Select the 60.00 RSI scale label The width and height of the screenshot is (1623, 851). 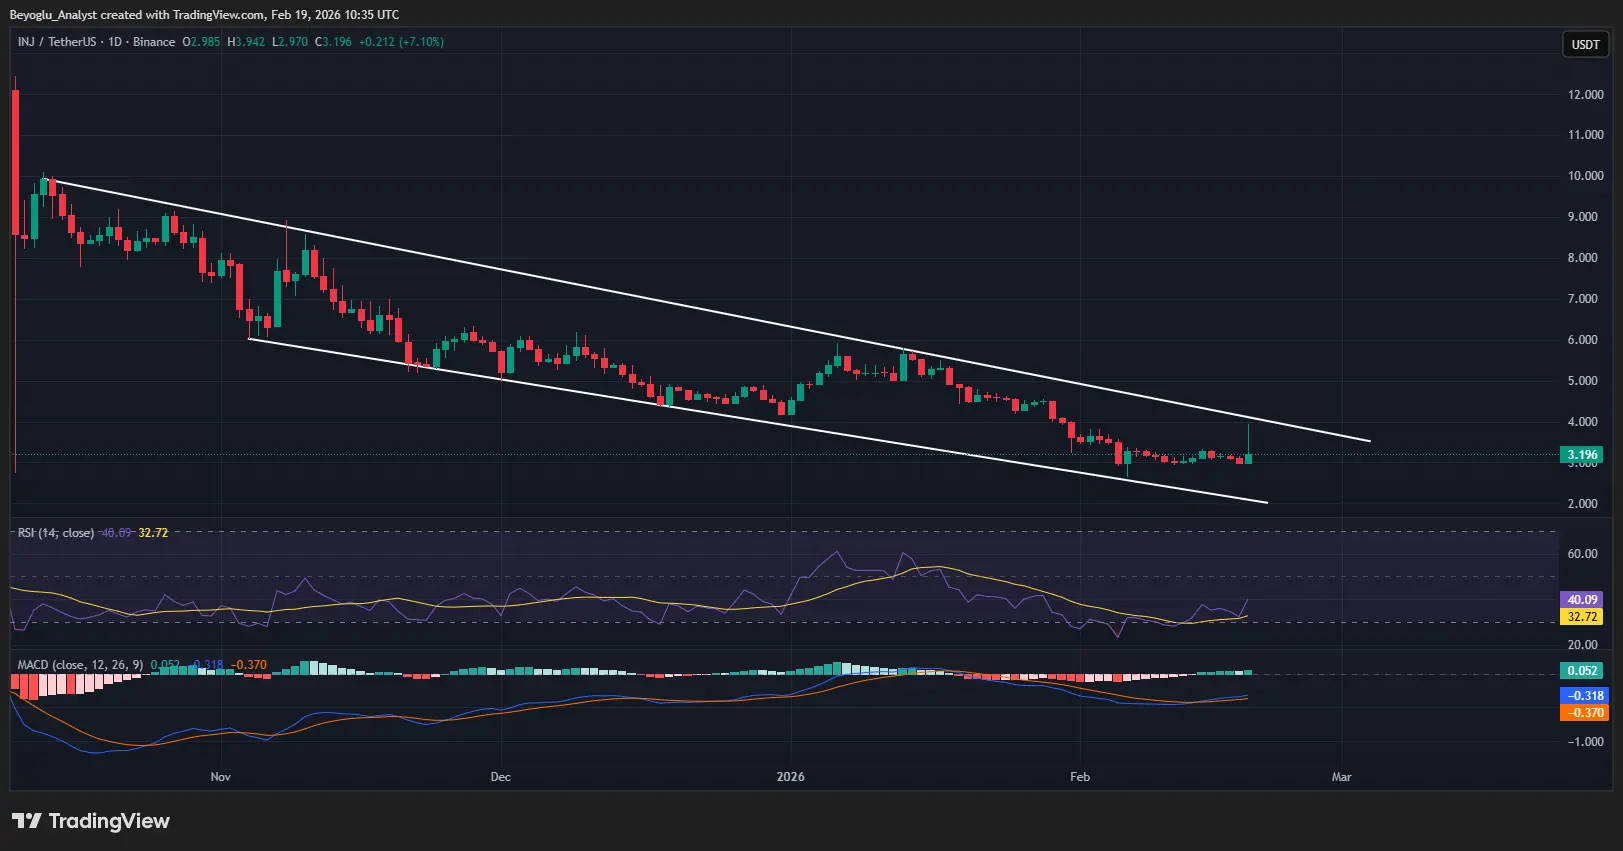click(x=1582, y=554)
